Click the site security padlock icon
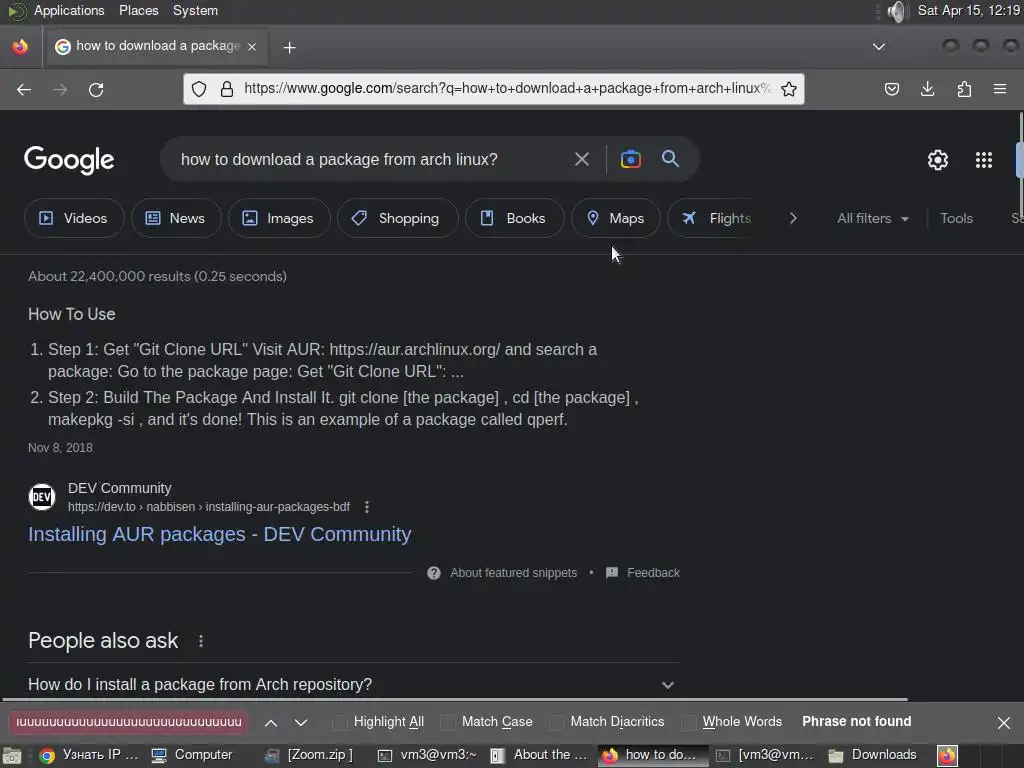 click(227, 89)
